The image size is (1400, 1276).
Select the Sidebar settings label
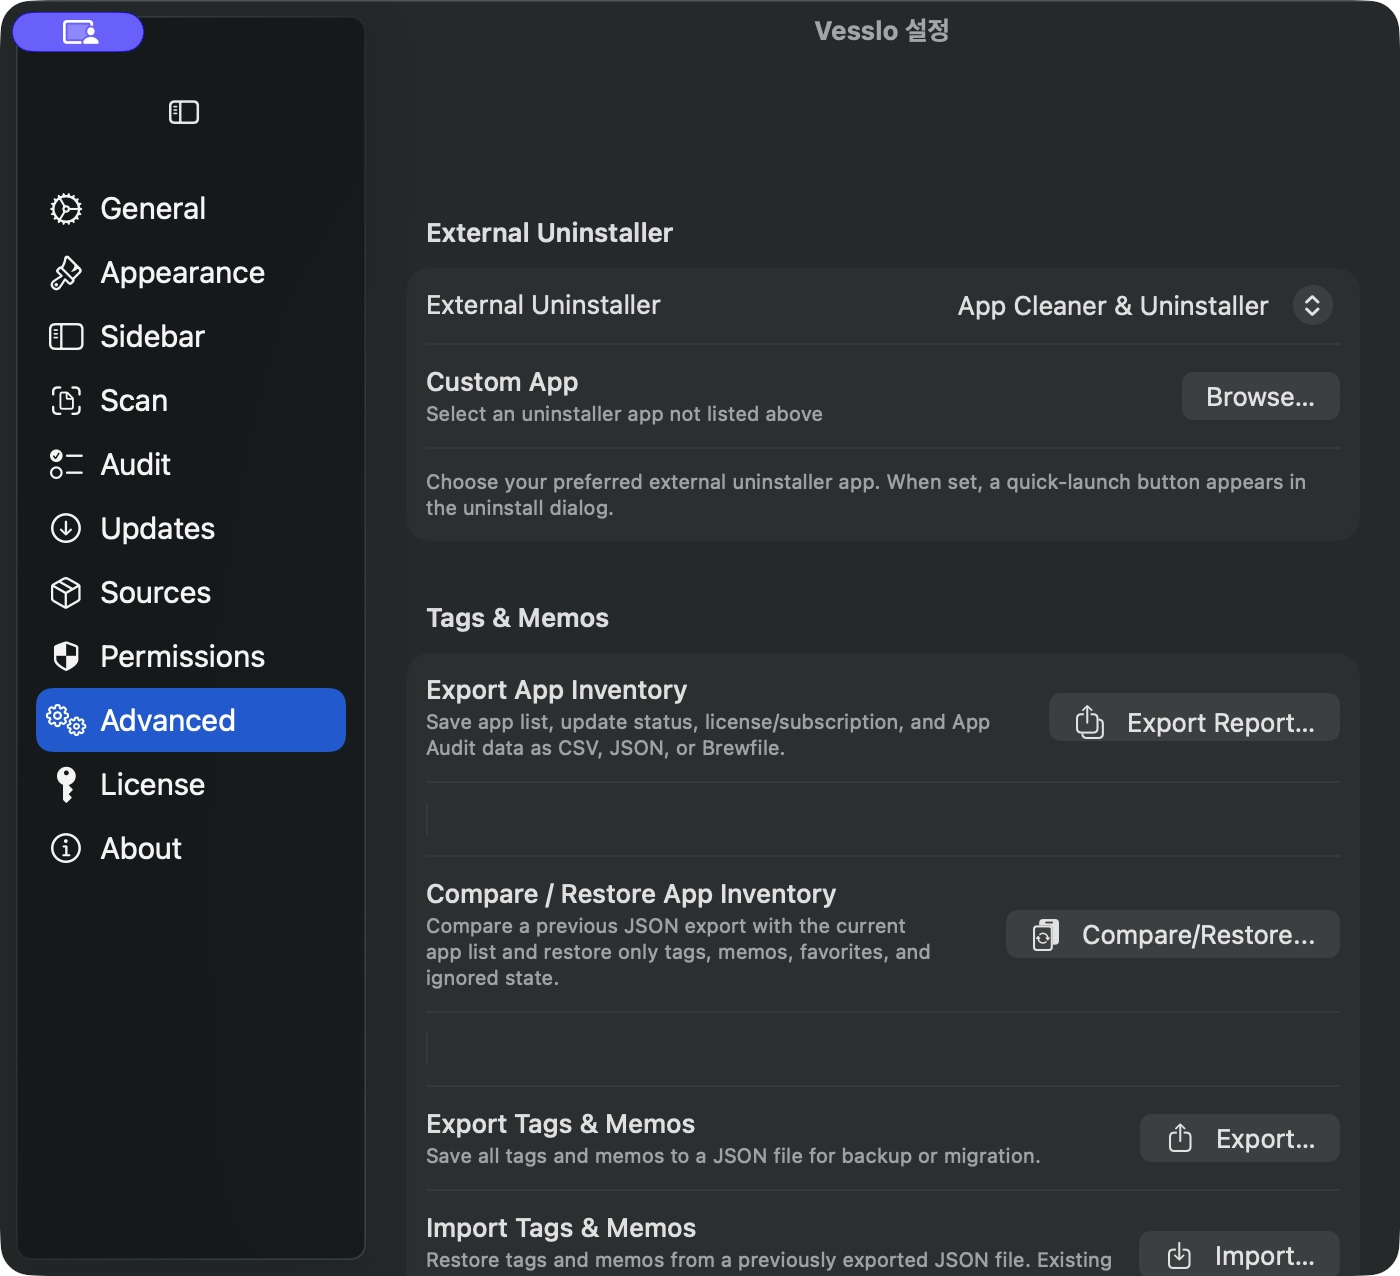click(152, 337)
